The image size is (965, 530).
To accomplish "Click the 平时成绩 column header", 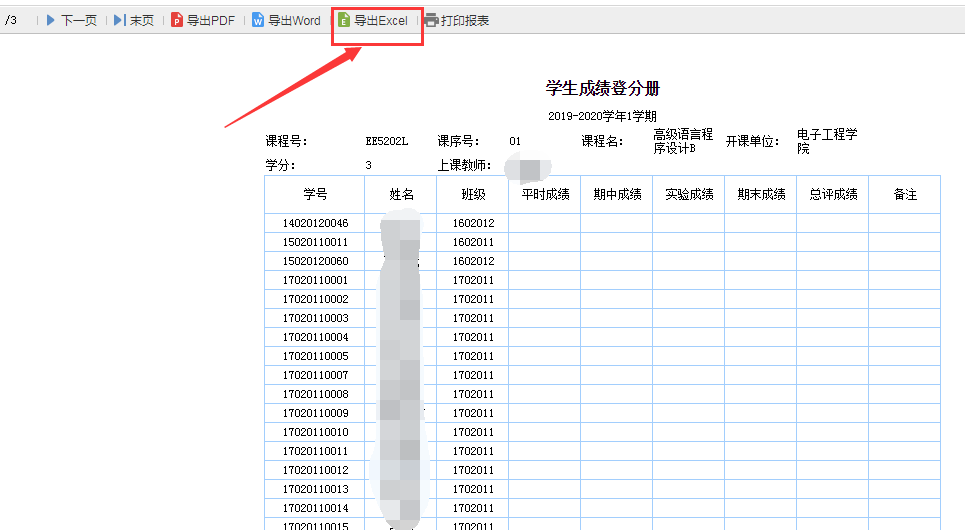I will pyautogui.click(x=545, y=194).
